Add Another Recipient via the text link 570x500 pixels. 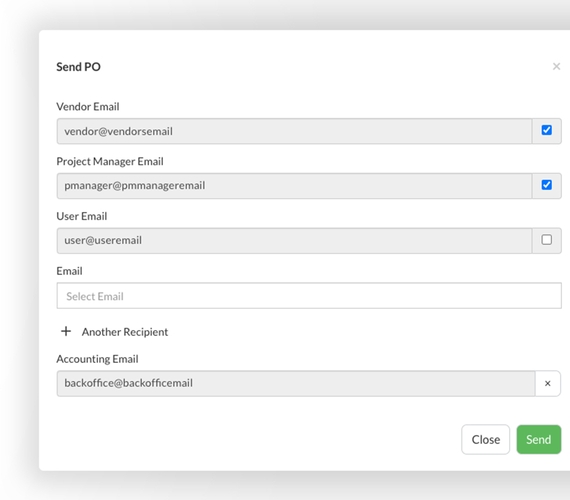pos(125,332)
